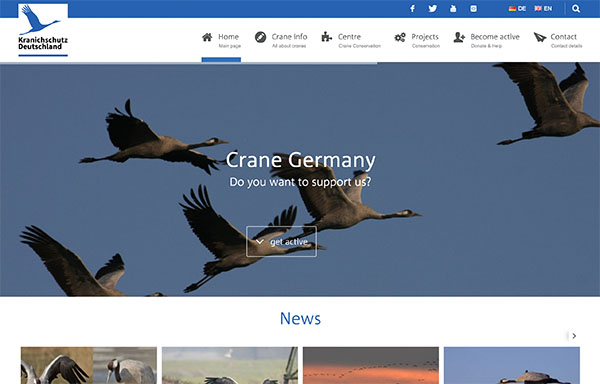Click the Crane info pencil icon
Image resolution: width=600 pixels, height=384 pixels.
[260, 37]
